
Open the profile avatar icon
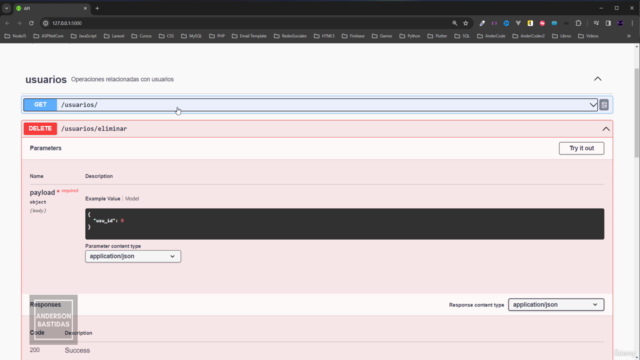tap(620, 23)
